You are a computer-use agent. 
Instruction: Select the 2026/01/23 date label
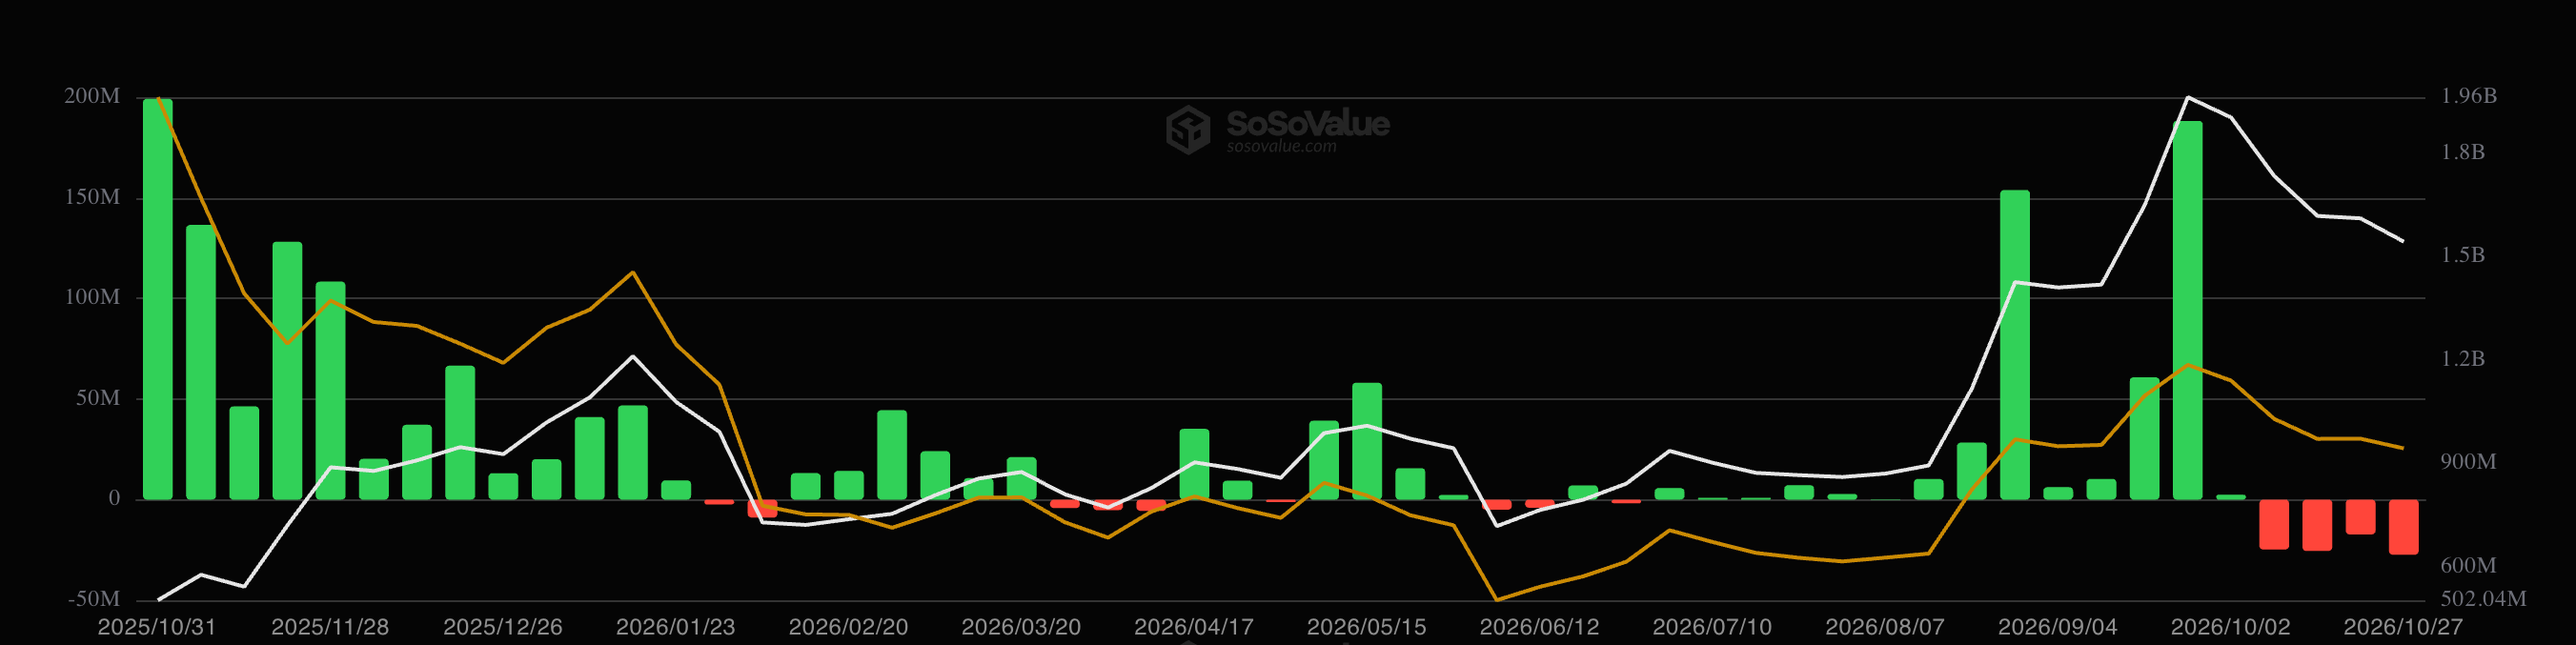point(675,627)
